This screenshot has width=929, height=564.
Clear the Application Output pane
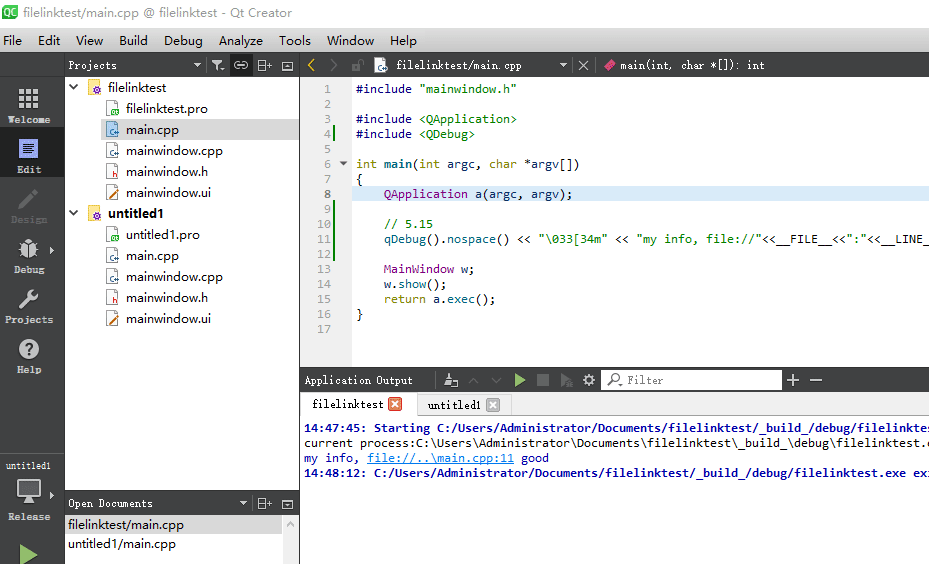(451, 380)
